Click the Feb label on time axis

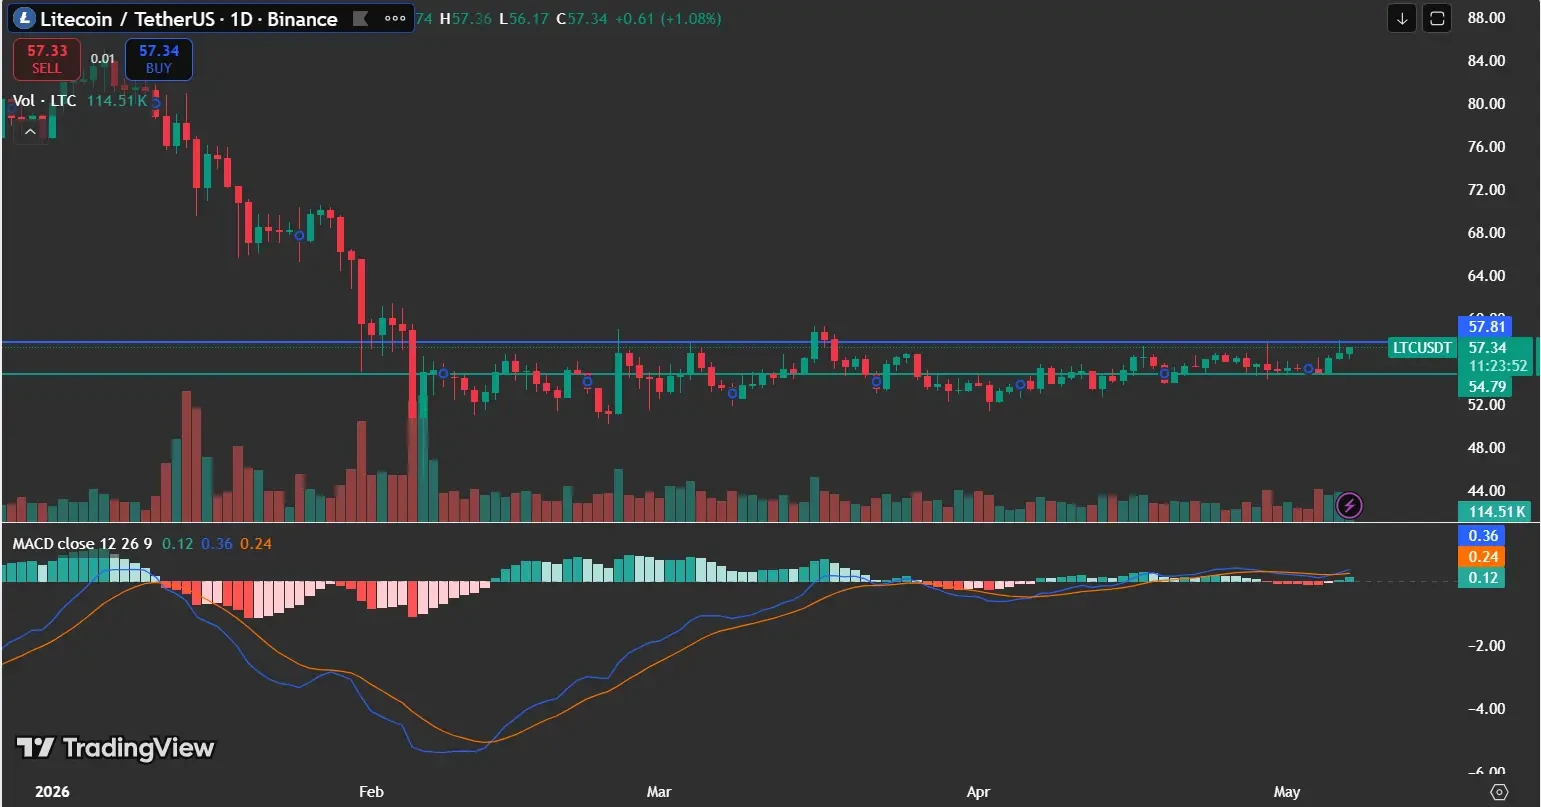(371, 792)
